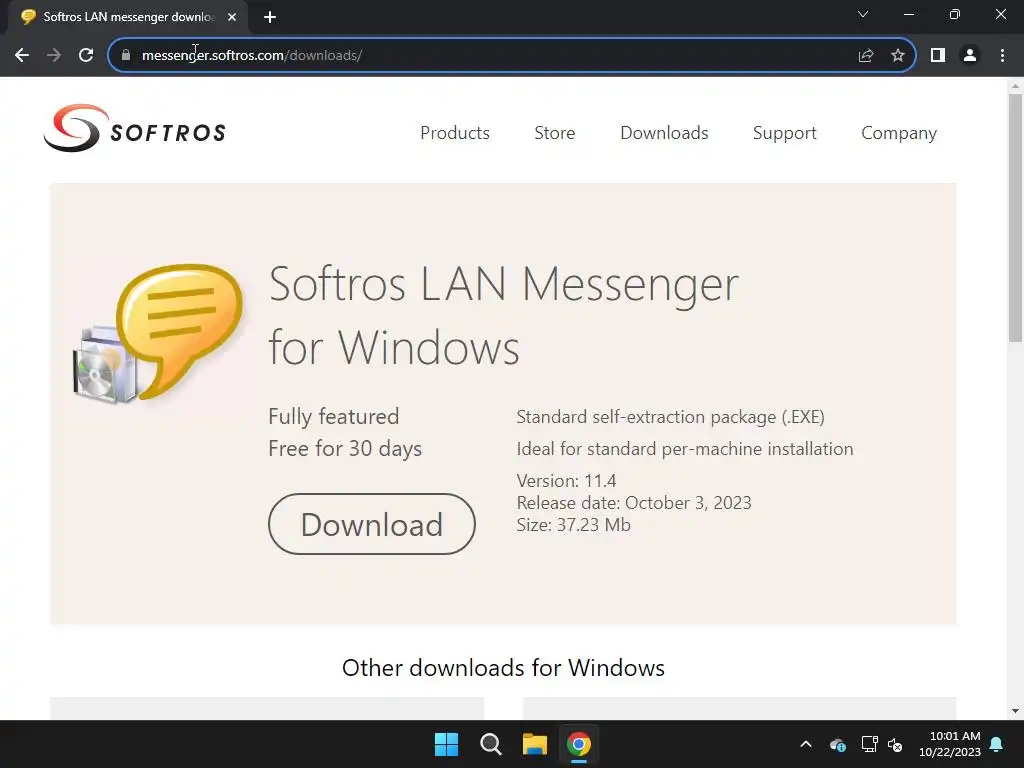Click 'Standard self-extraction package (.EXE)' text
1024x768 pixels.
point(670,417)
